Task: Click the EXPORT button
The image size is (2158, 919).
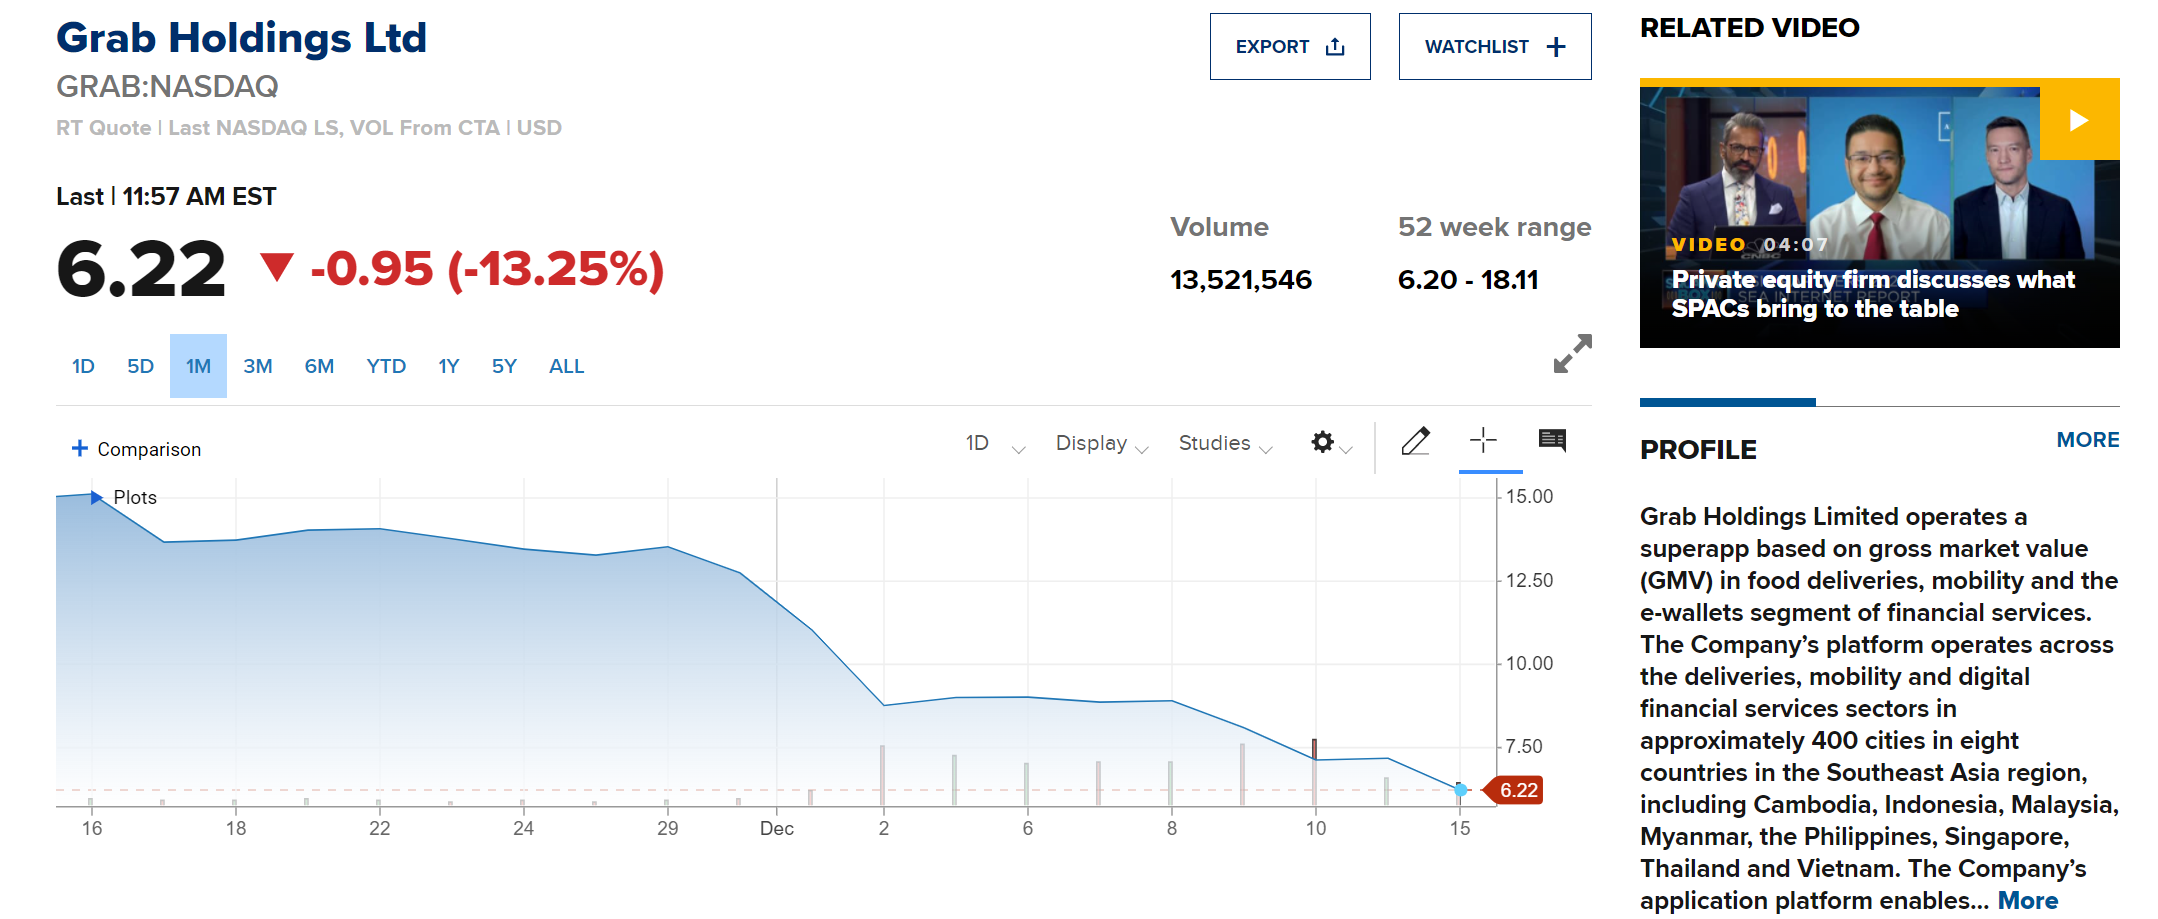Action: click(x=1289, y=47)
